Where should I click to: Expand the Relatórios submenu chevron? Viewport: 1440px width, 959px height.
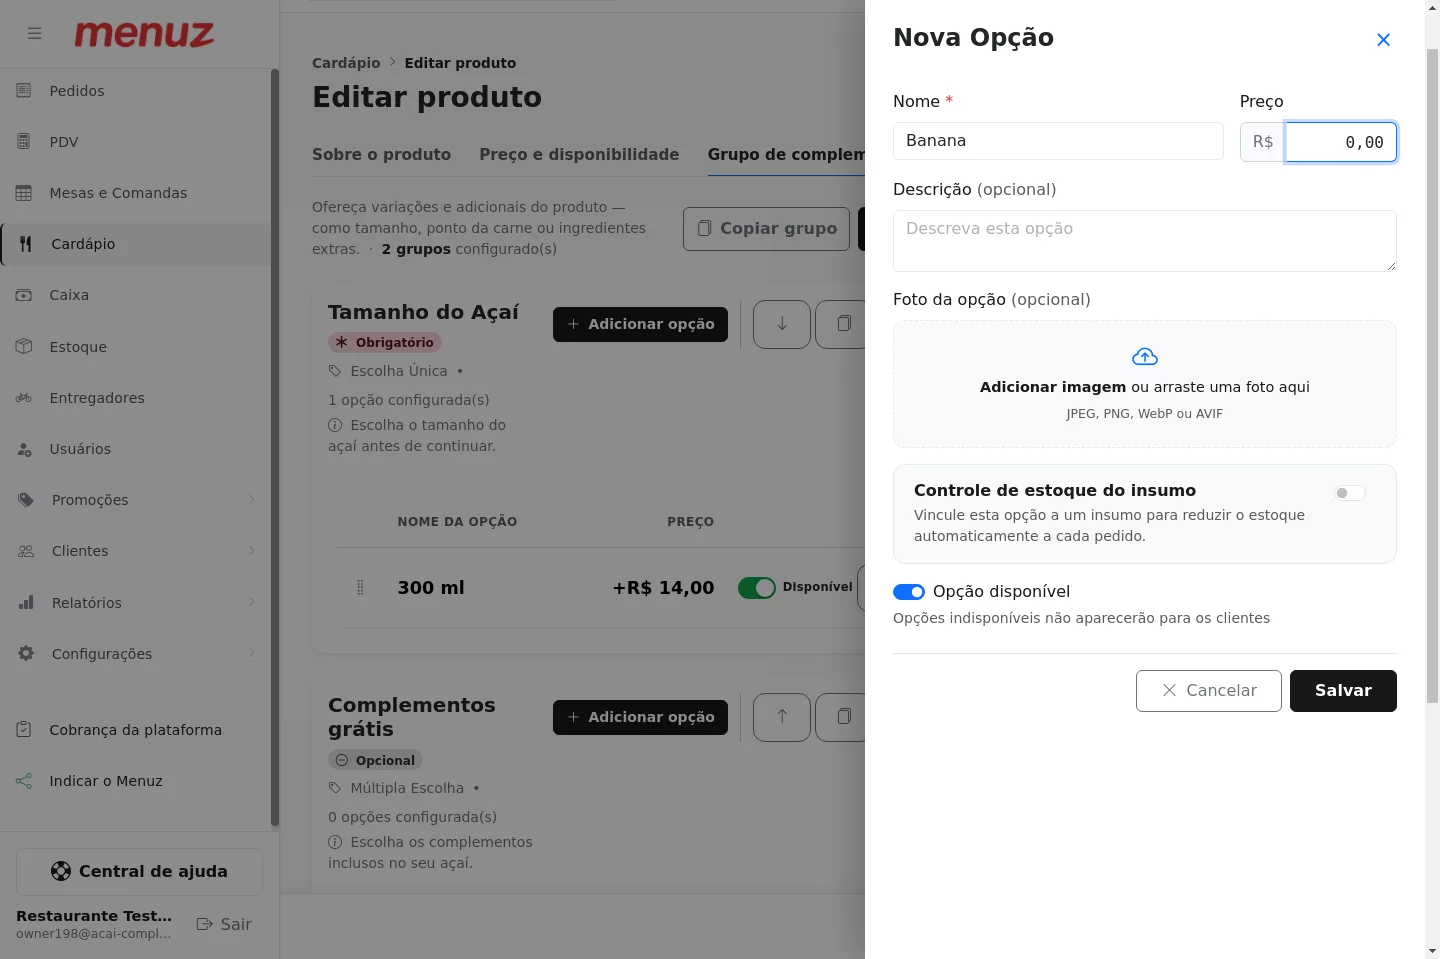251,602
